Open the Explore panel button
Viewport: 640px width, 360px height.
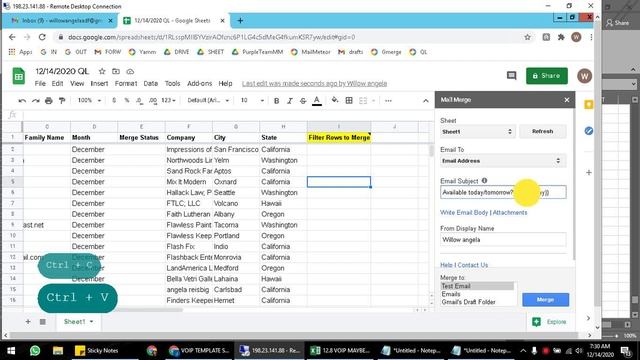click(550, 322)
